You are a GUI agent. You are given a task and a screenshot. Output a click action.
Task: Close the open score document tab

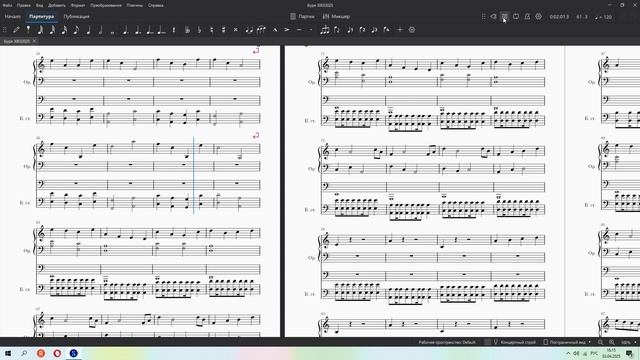tap(34, 41)
